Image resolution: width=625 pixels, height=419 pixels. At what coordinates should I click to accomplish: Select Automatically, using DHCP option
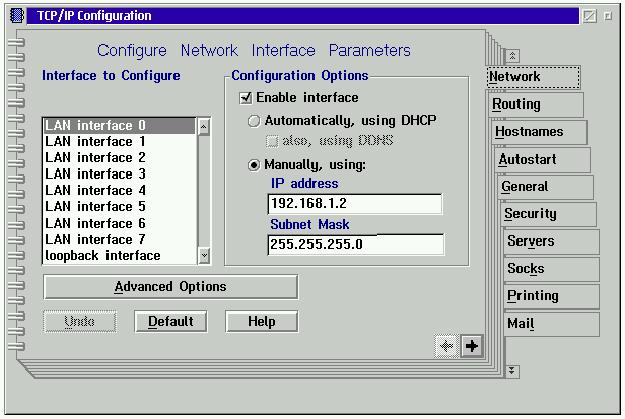click(254, 121)
